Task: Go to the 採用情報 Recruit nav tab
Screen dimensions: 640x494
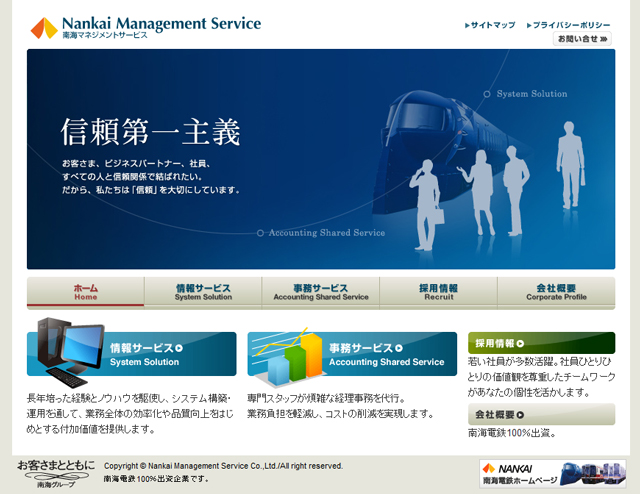Action: point(438,292)
